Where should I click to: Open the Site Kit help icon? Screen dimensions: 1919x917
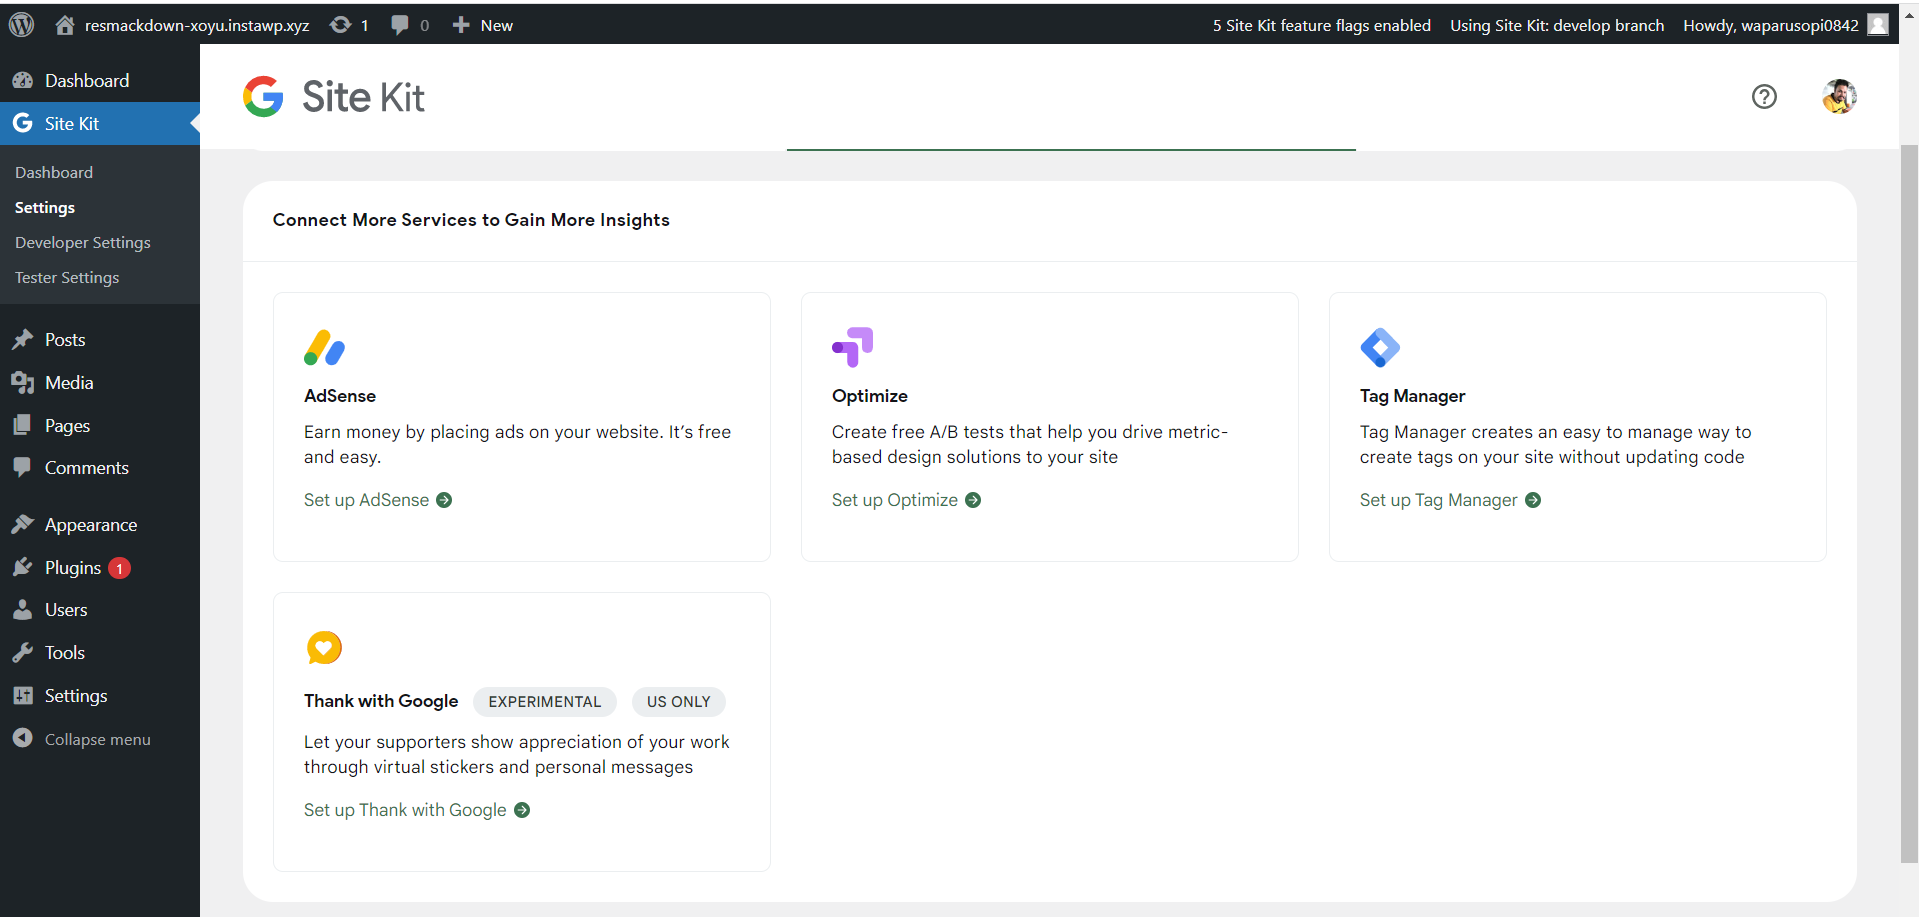point(1764,96)
